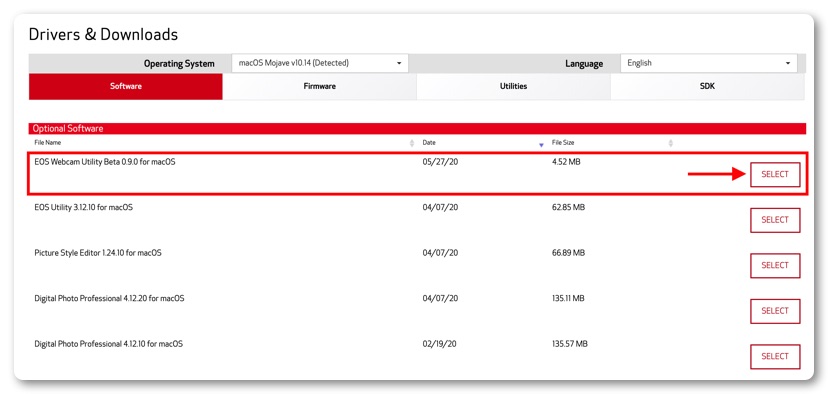Open the Operating System dropdown
Image resolution: width=828 pixels, height=394 pixels.
click(320, 63)
